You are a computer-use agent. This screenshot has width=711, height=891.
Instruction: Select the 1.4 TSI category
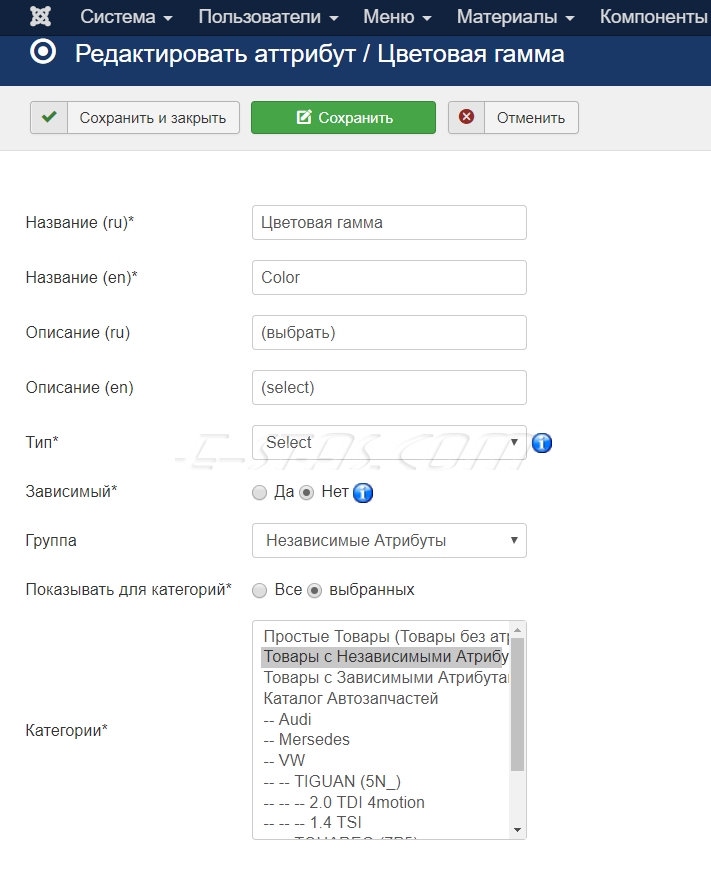(386, 823)
